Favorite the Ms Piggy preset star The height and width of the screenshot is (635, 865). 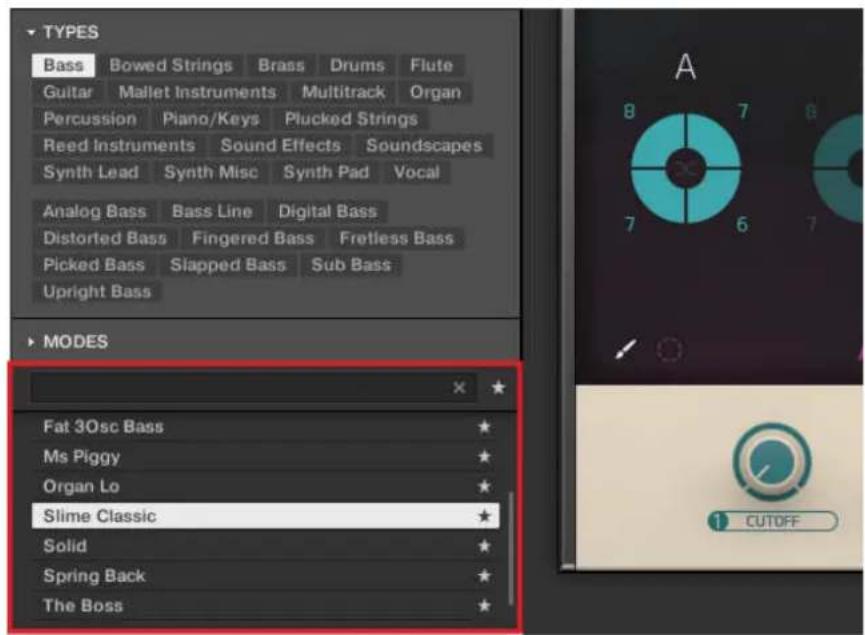485,456
